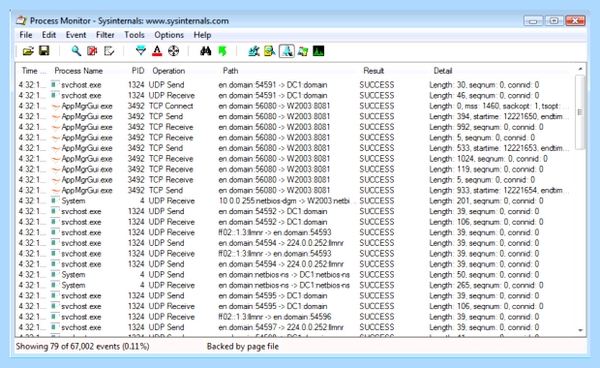The height and width of the screenshot is (368, 600).
Task: Click the Open log file icon
Action: coord(28,51)
